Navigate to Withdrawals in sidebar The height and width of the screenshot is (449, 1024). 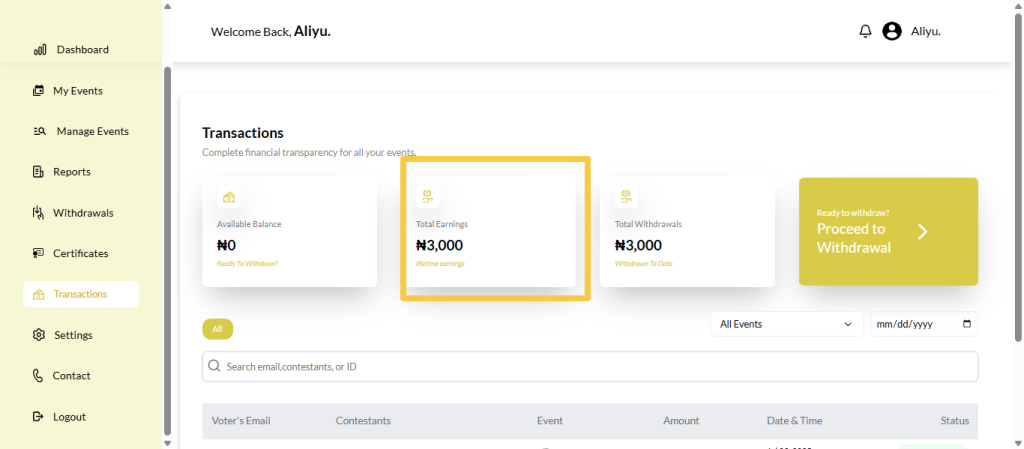[x=82, y=213]
